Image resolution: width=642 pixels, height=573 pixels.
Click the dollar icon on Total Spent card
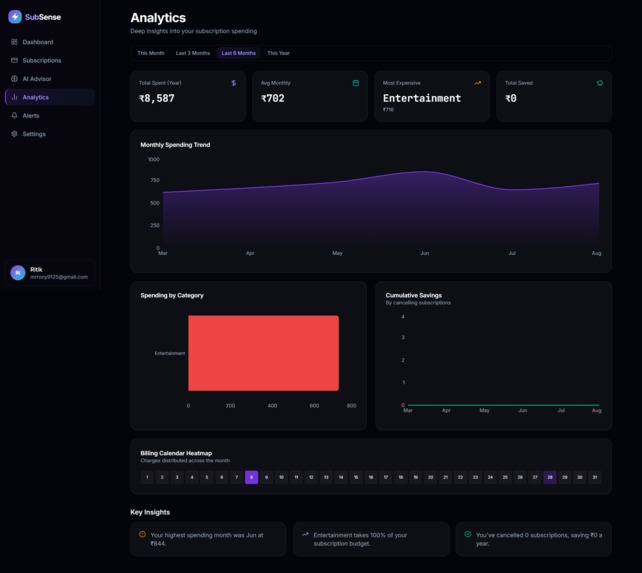(x=233, y=83)
